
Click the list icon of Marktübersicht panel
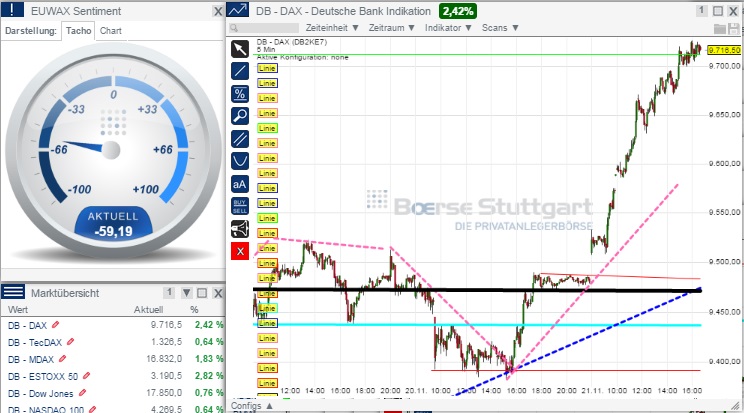tap(13, 292)
